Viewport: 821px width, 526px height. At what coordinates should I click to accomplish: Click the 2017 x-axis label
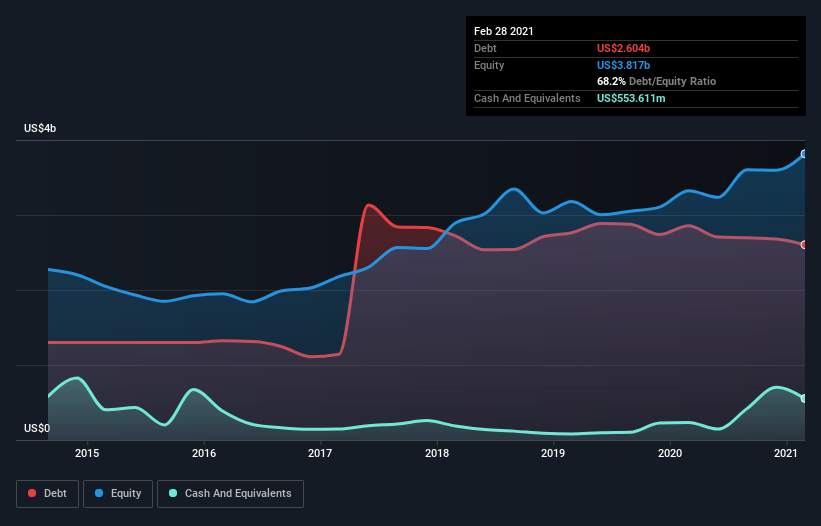point(320,453)
